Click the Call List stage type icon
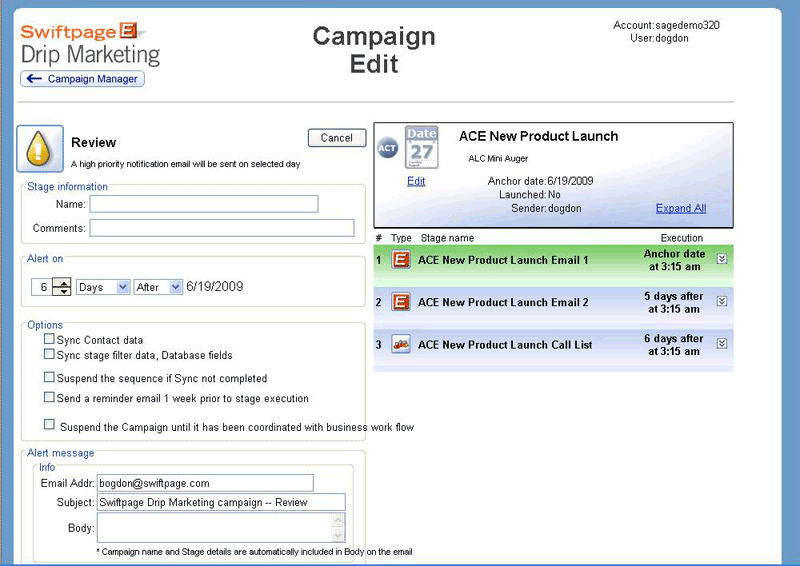The image size is (800, 566). pos(401,344)
